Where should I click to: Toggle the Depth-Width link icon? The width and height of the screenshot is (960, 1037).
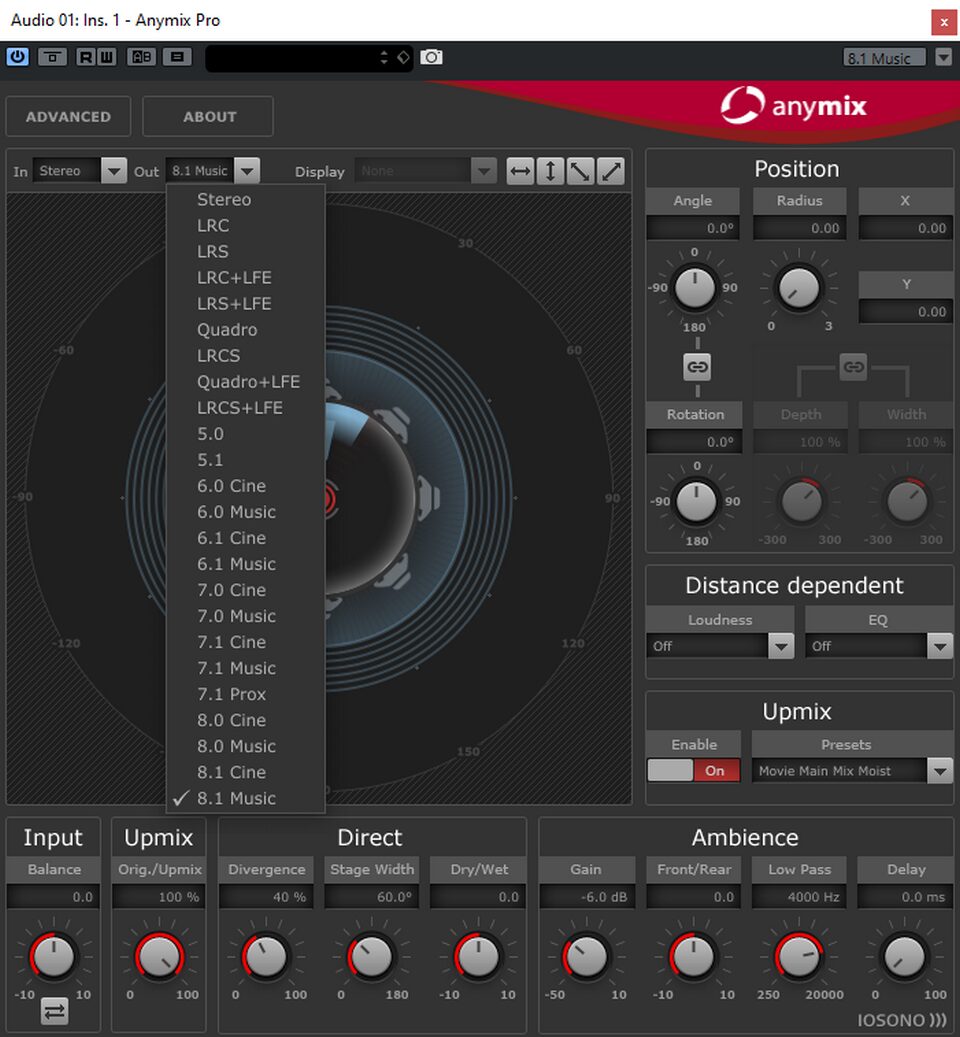click(854, 367)
